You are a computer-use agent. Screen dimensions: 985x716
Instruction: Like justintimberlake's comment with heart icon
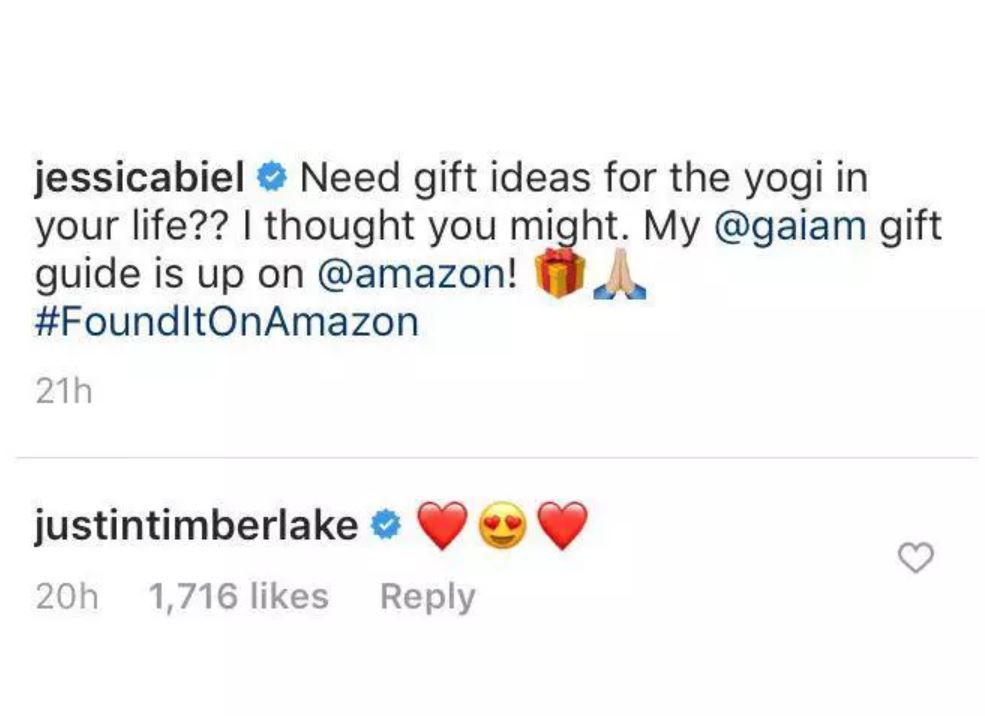coord(916,558)
